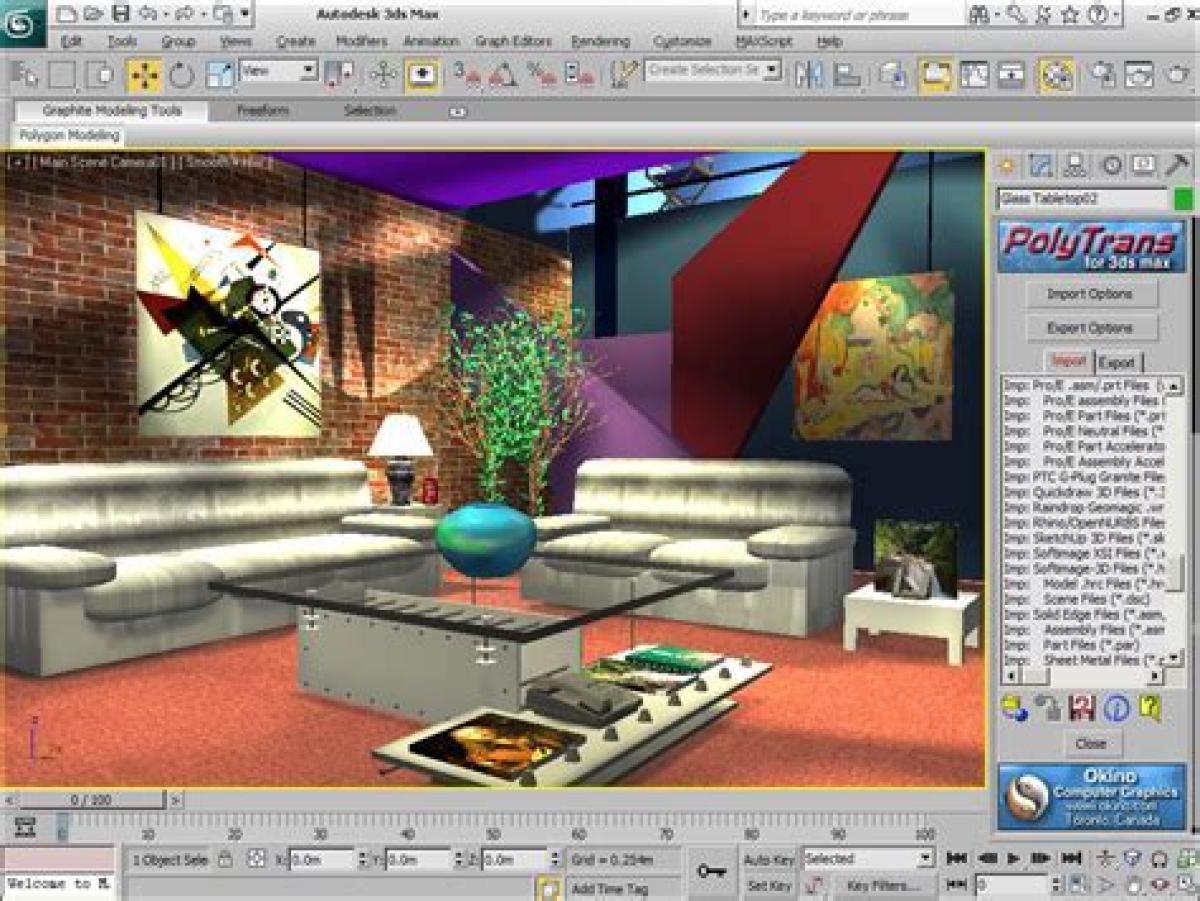Open the Selected key filter dropdown
Viewport: 1200px width, 901px height.
coord(867,859)
